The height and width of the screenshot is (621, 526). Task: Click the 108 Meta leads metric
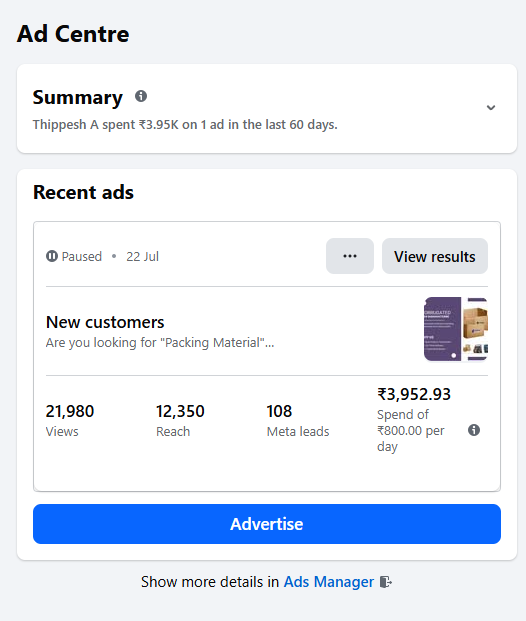[298, 420]
